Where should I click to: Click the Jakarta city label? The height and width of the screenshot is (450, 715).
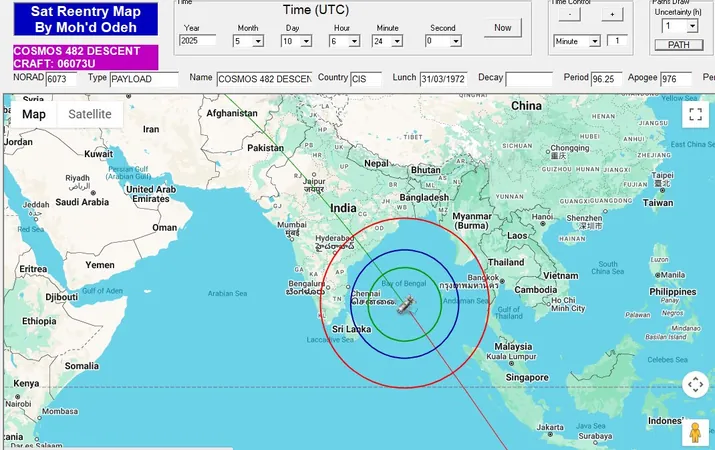point(550,427)
